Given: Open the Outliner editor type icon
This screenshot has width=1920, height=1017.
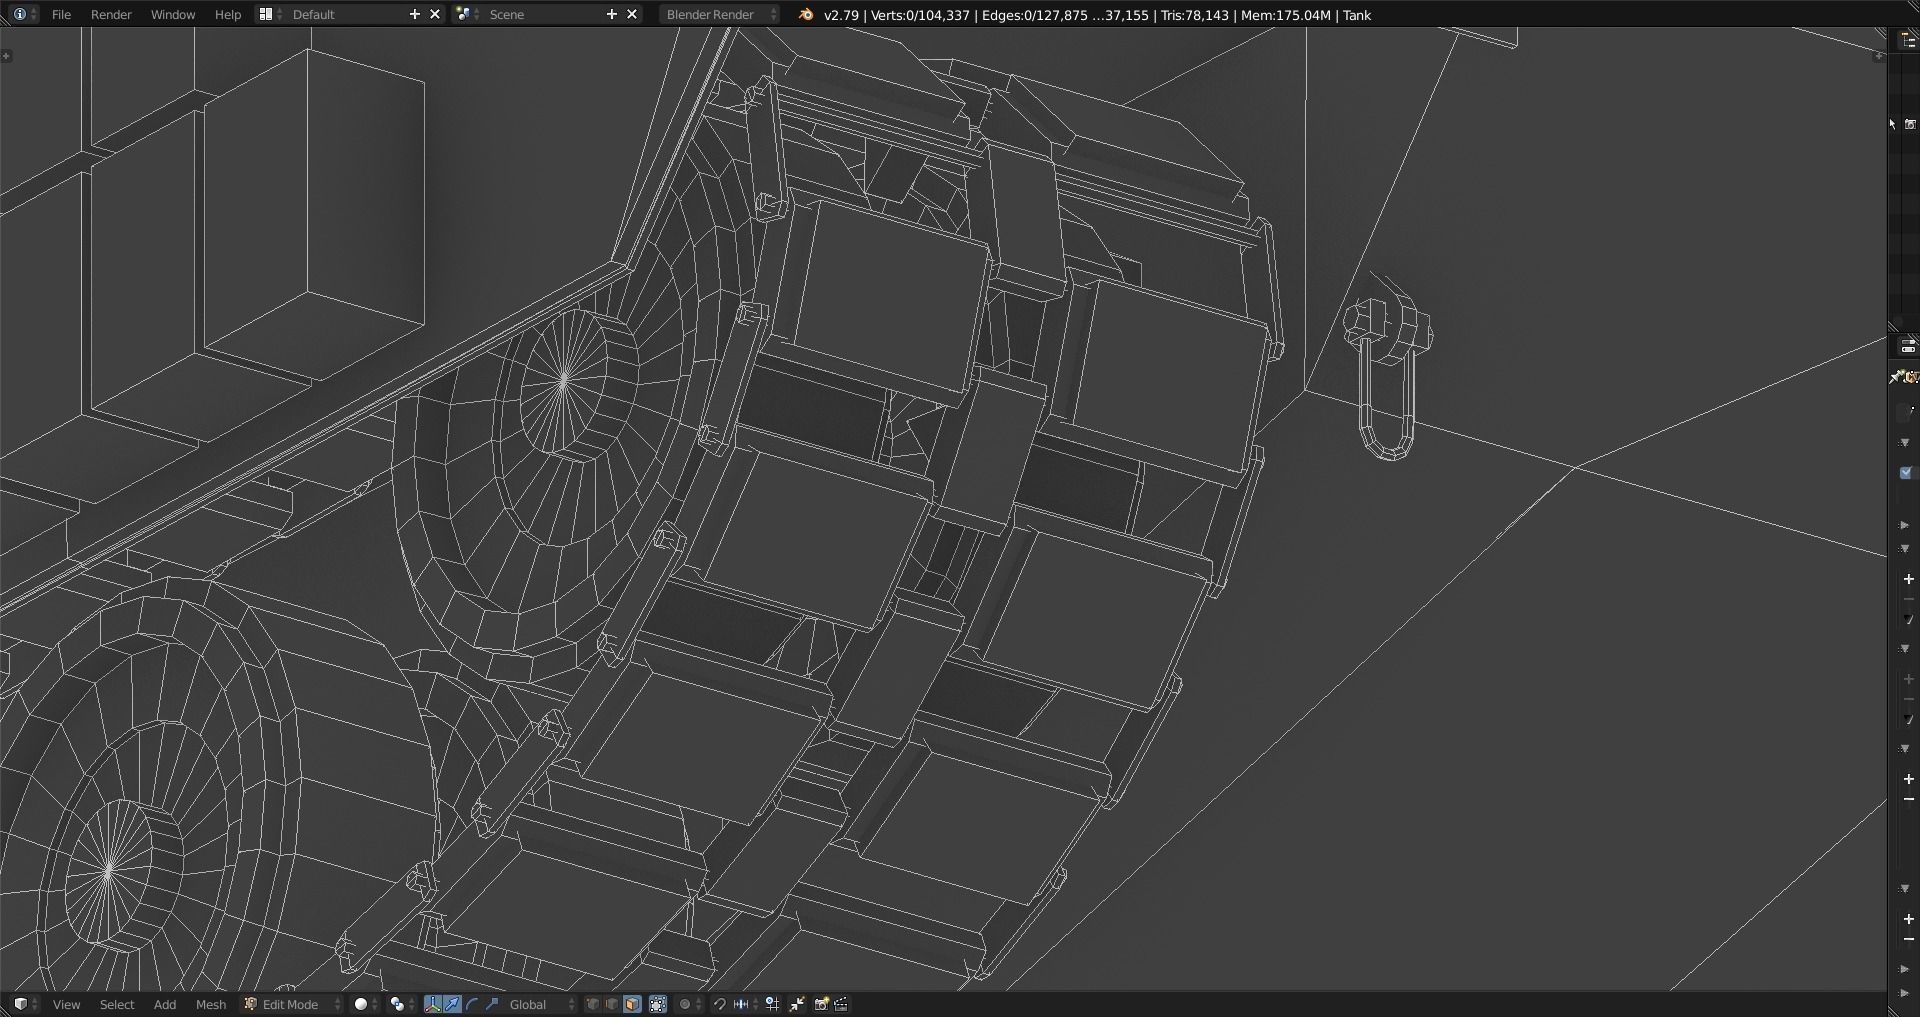Looking at the screenshot, I should (1908, 40).
